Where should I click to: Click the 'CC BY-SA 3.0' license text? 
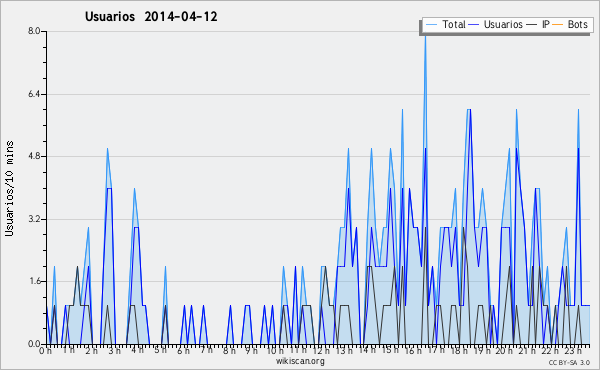pos(569,362)
